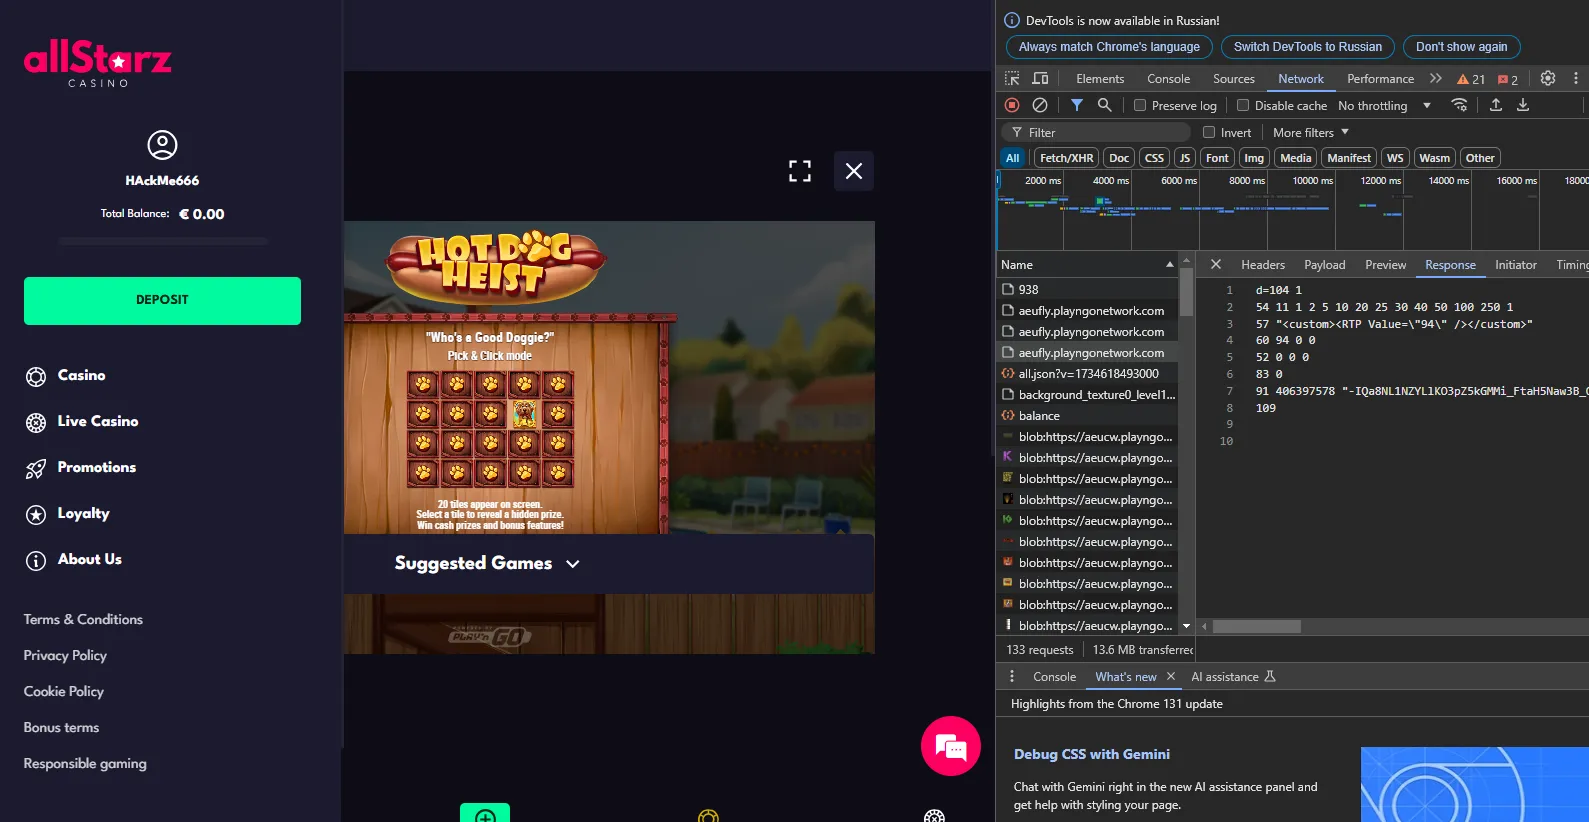The image size is (1589, 822).
Task: Toggle the network filter funnel icon
Action: pos(1077,105)
